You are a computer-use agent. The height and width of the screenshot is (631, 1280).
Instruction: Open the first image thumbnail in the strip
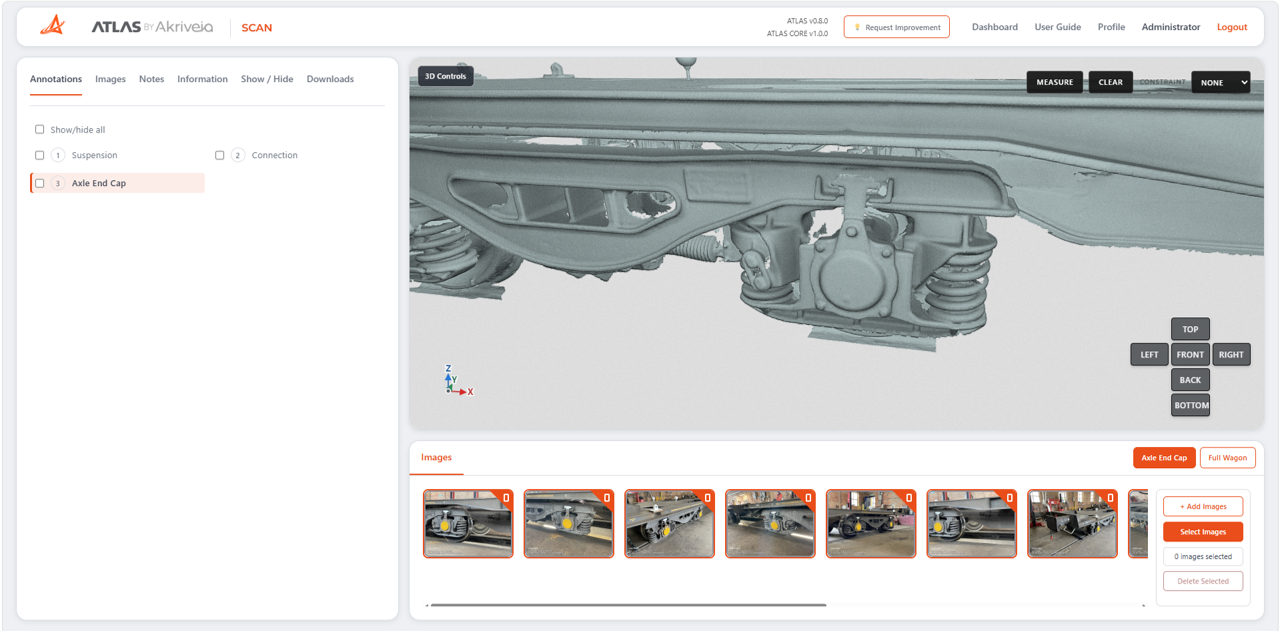tap(468, 523)
